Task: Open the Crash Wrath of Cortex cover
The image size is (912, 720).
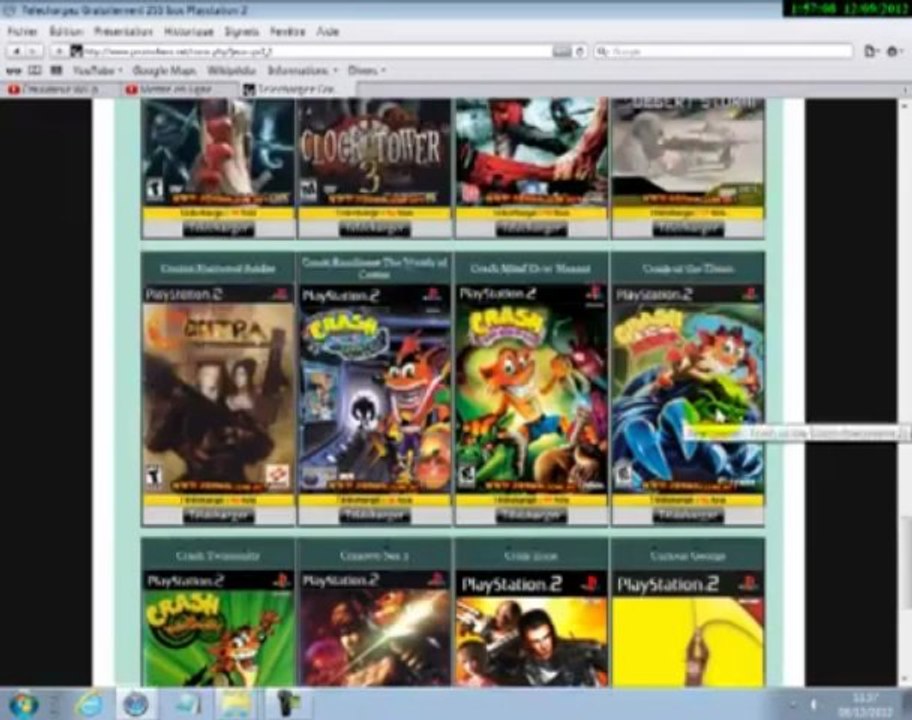Action: (x=374, y=388)
